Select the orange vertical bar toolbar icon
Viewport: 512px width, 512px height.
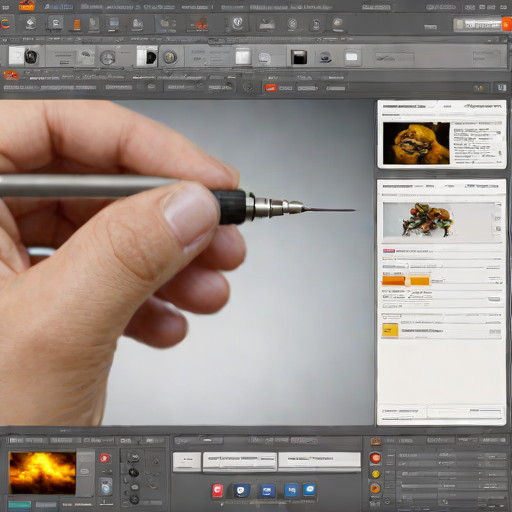(77, 25)
